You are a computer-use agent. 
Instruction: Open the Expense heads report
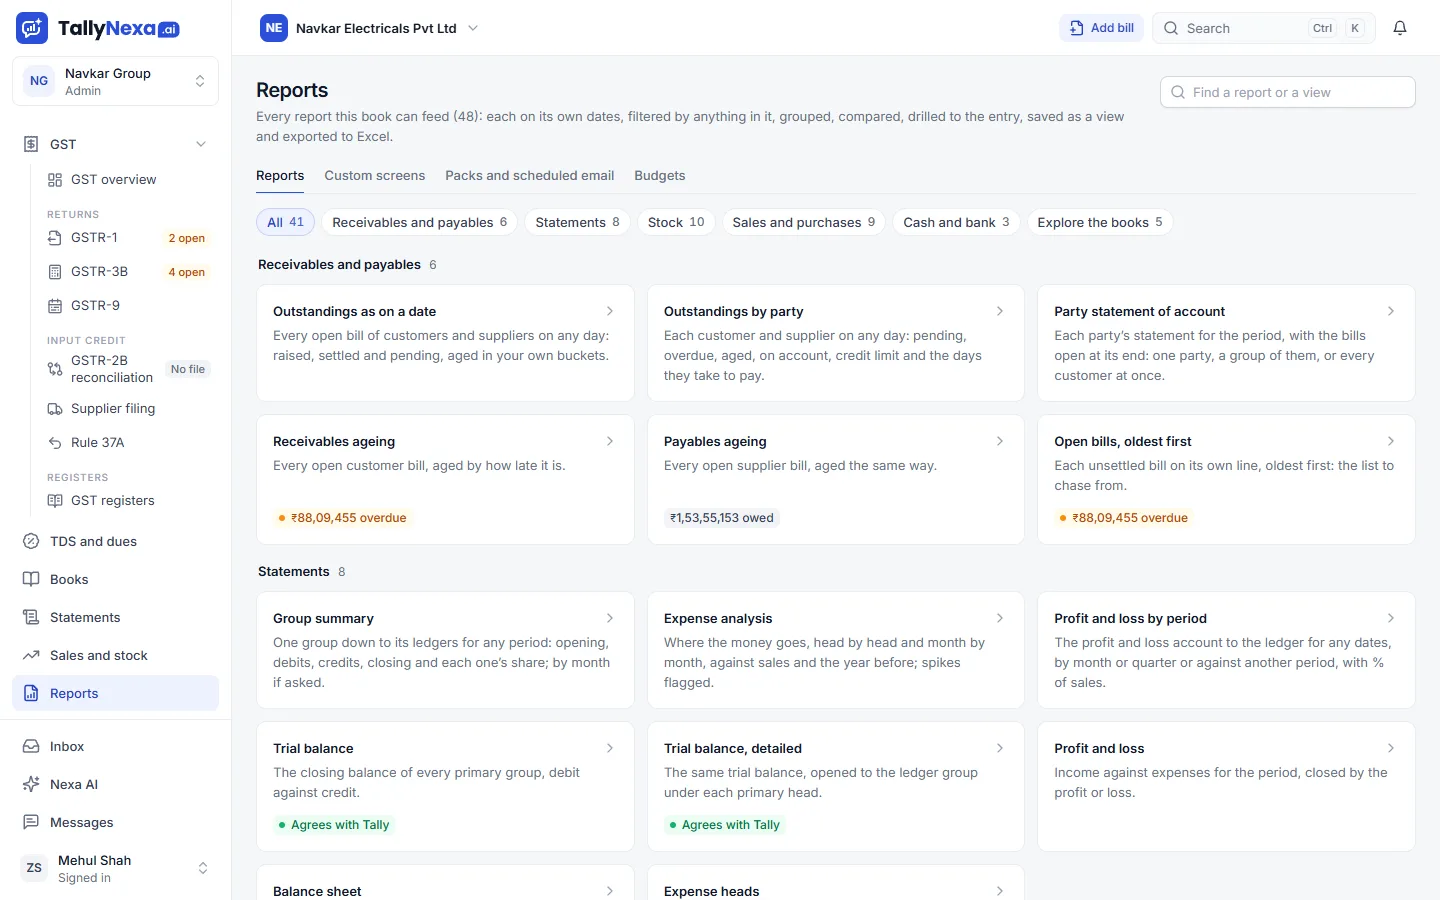tap(836, 883)
